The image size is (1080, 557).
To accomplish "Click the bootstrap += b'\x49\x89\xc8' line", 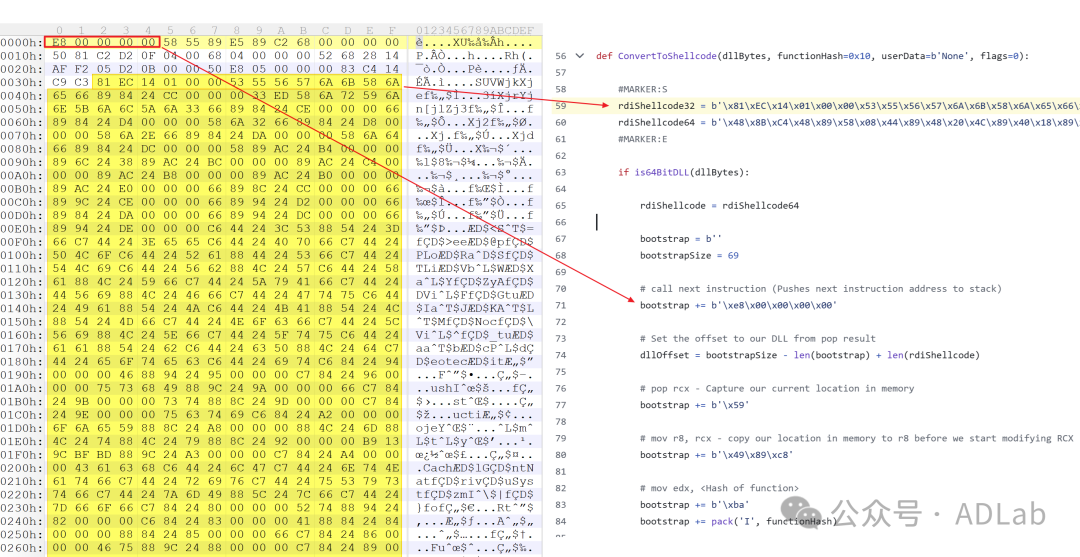I will (718, 455).
